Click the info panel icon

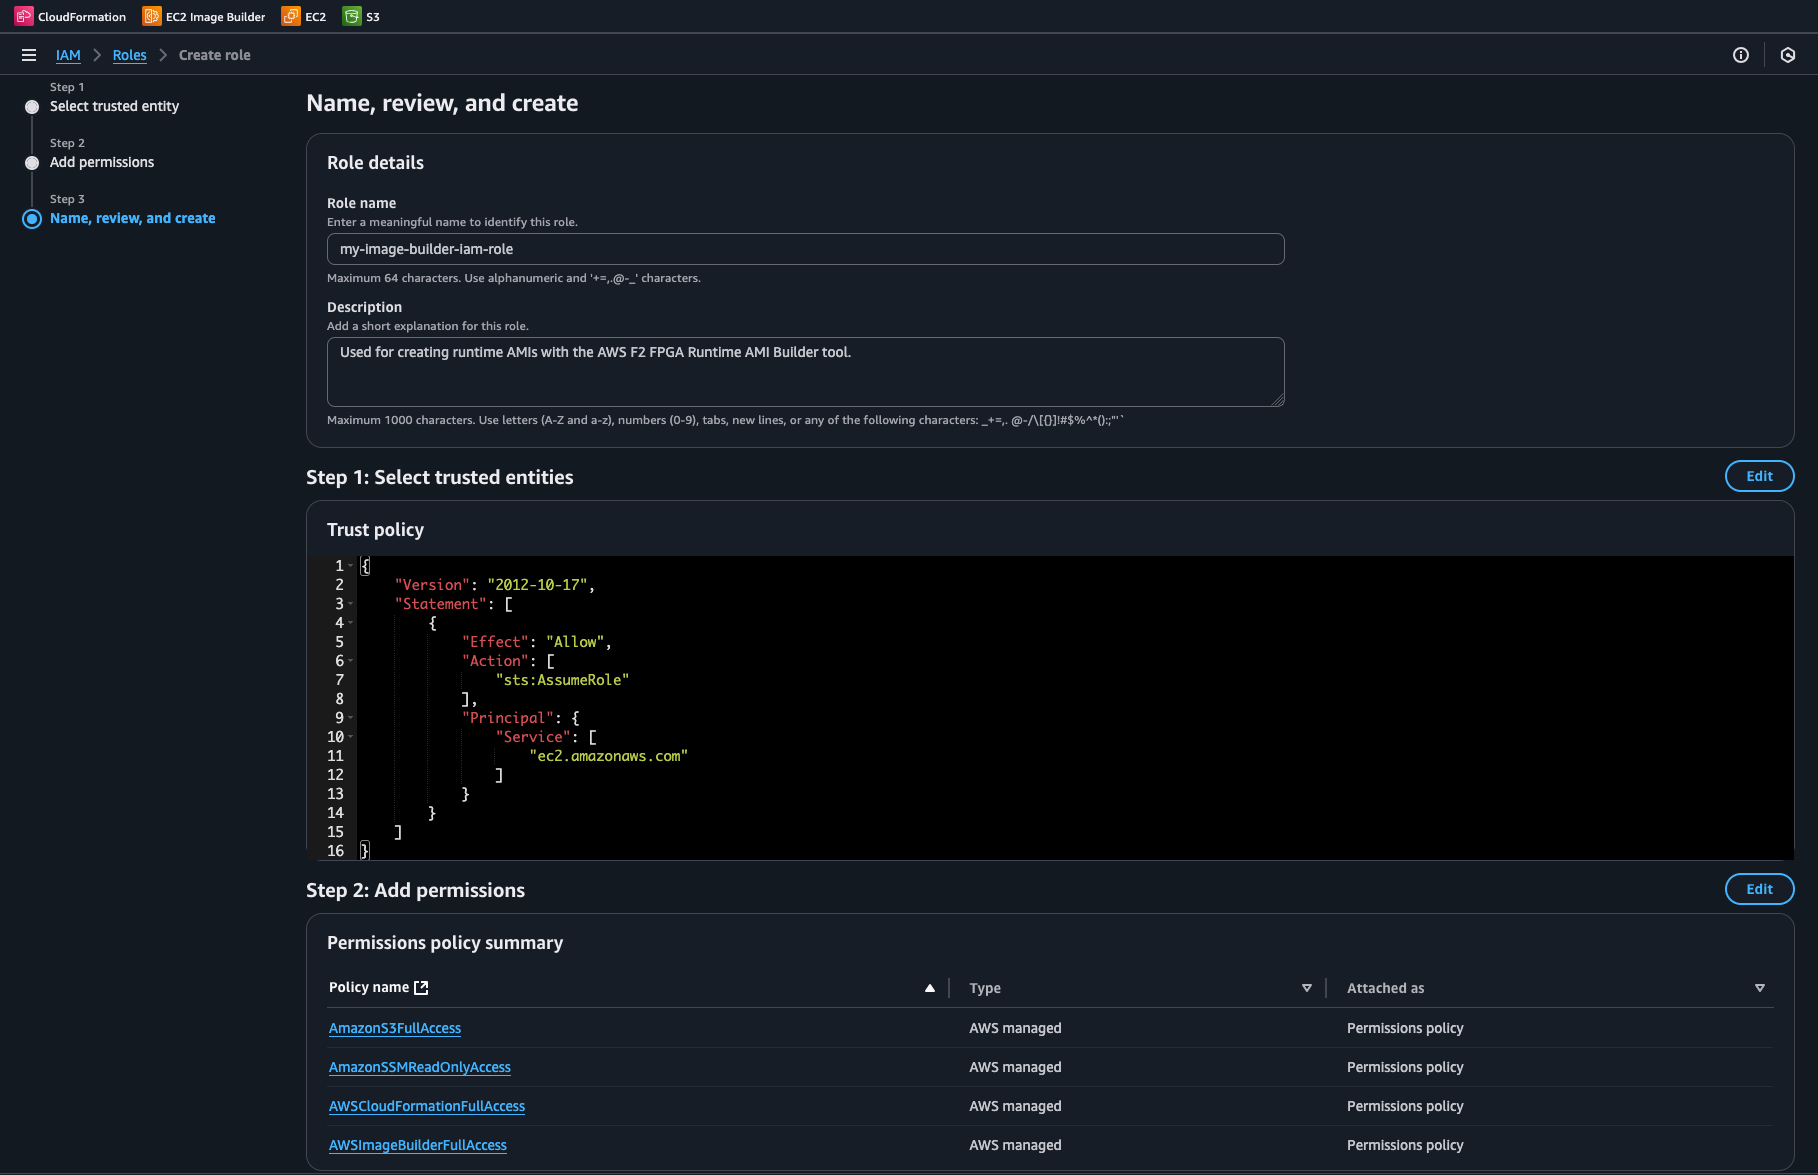[x=1741, y=55]
